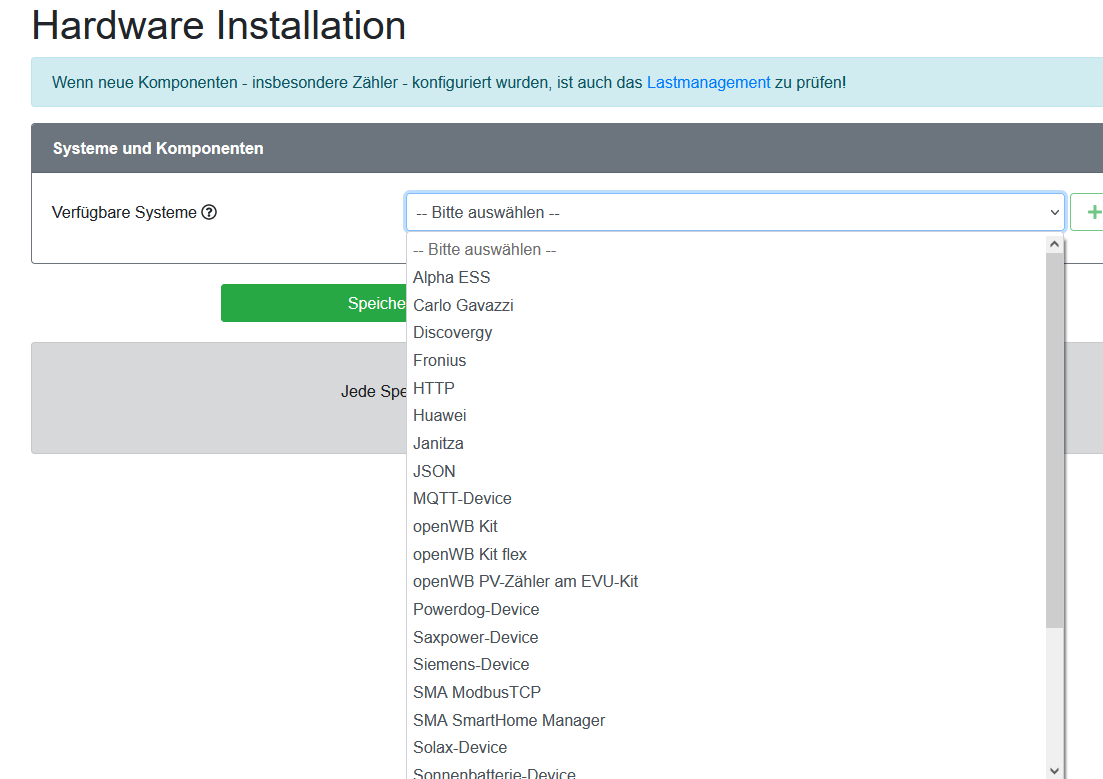
Task: Select SMA SmartHome Manager option
Action: click(509, 720)
